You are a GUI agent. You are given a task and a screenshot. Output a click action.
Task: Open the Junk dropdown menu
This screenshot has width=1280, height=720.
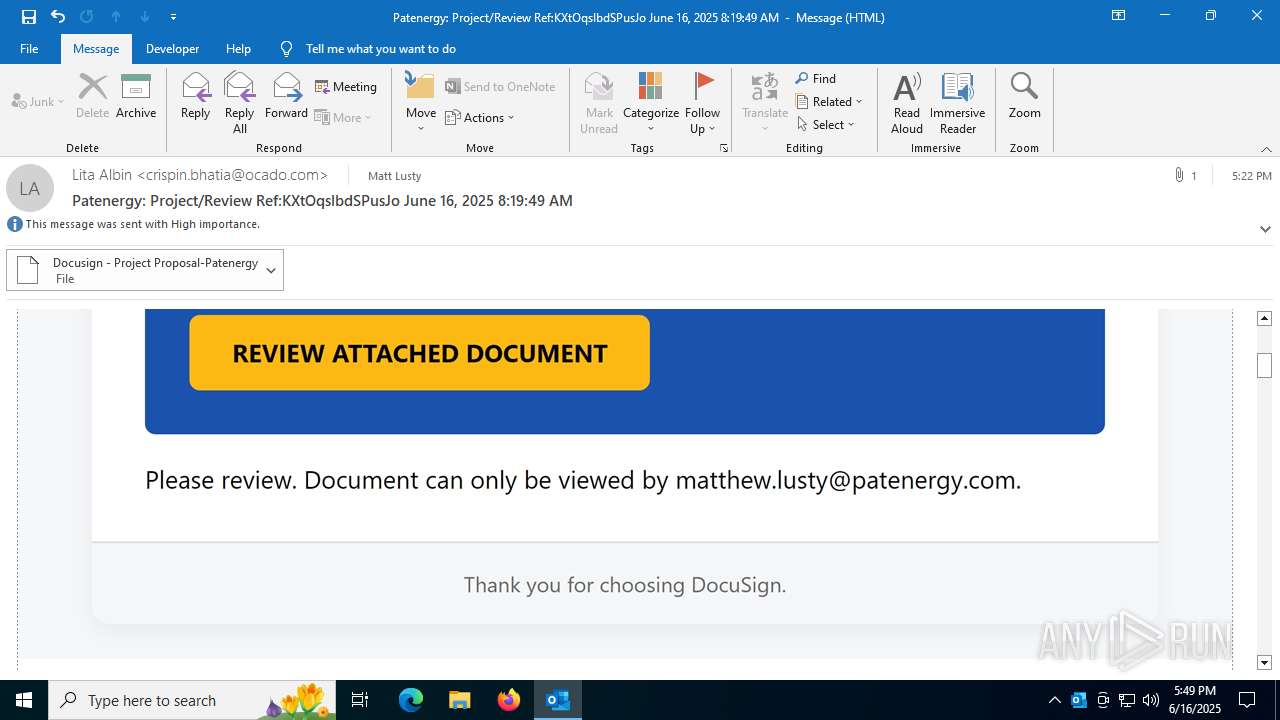click(38, 101)
